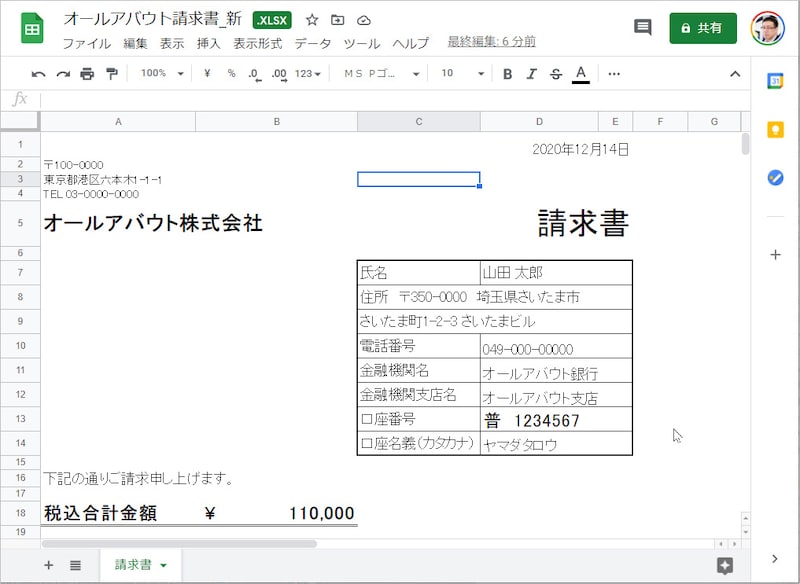Viewport: 800px width, 584px height.
Task: Click the undo arrow icon
Action: click(x=39, y=74)
